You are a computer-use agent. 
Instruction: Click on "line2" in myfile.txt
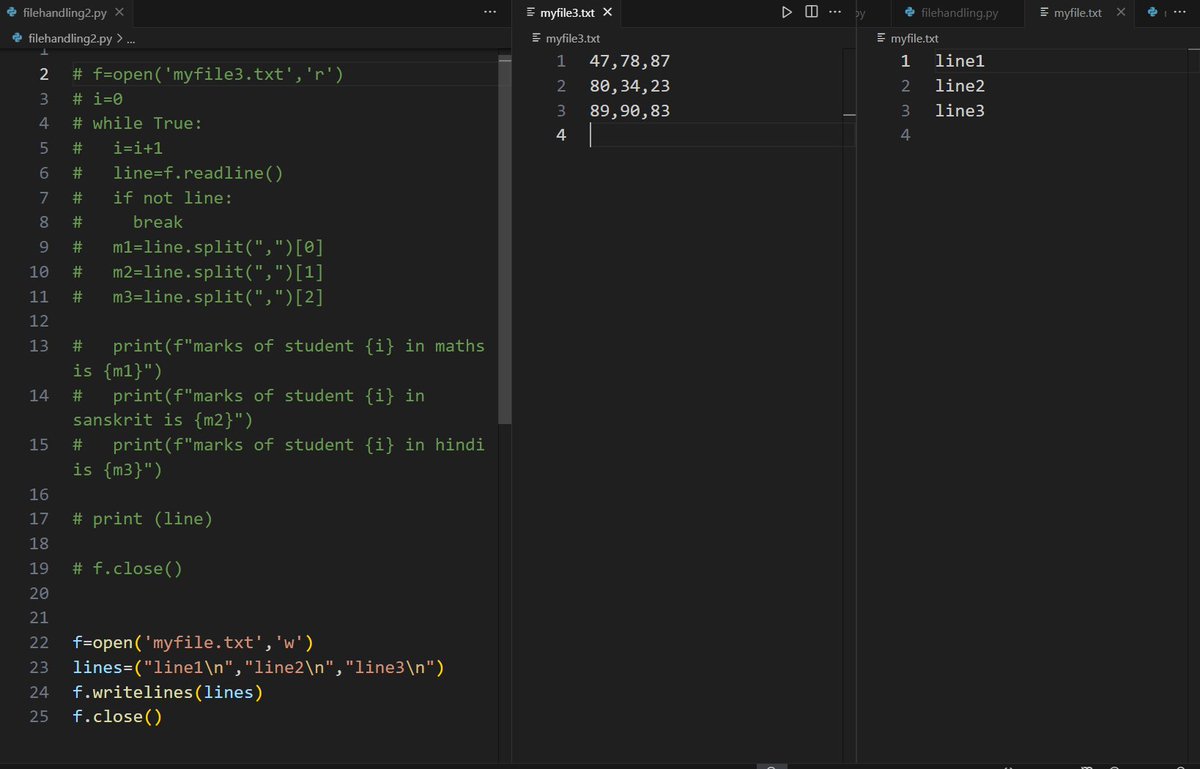point(960,86)
